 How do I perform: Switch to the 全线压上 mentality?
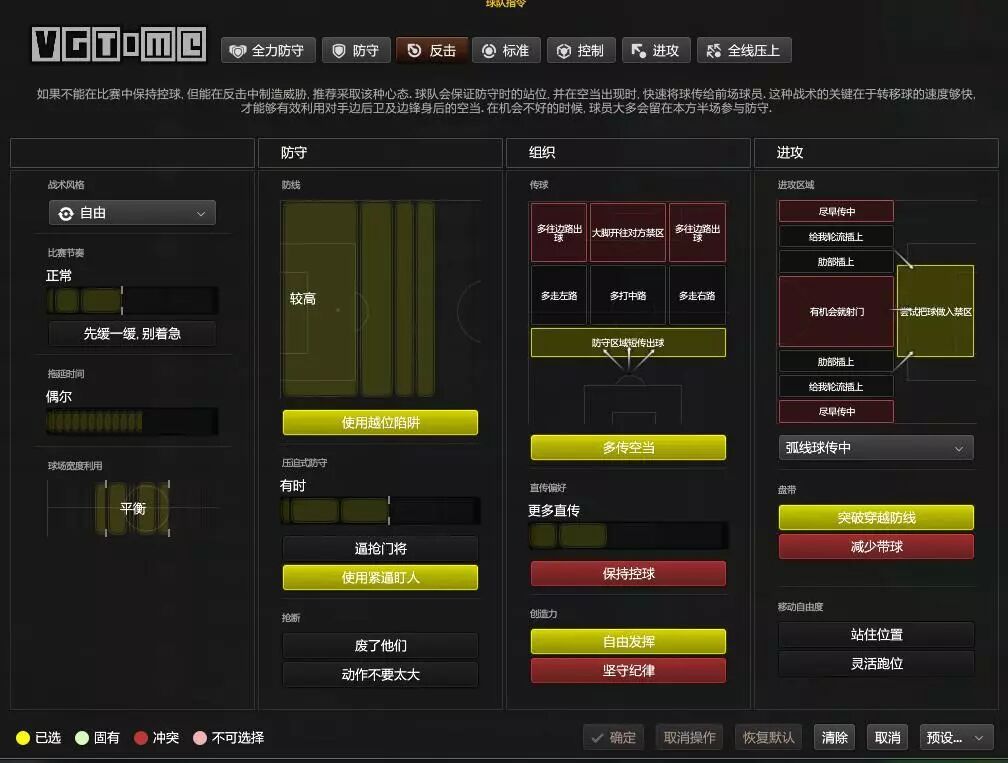pyautogui.click(x=744, y=50)
